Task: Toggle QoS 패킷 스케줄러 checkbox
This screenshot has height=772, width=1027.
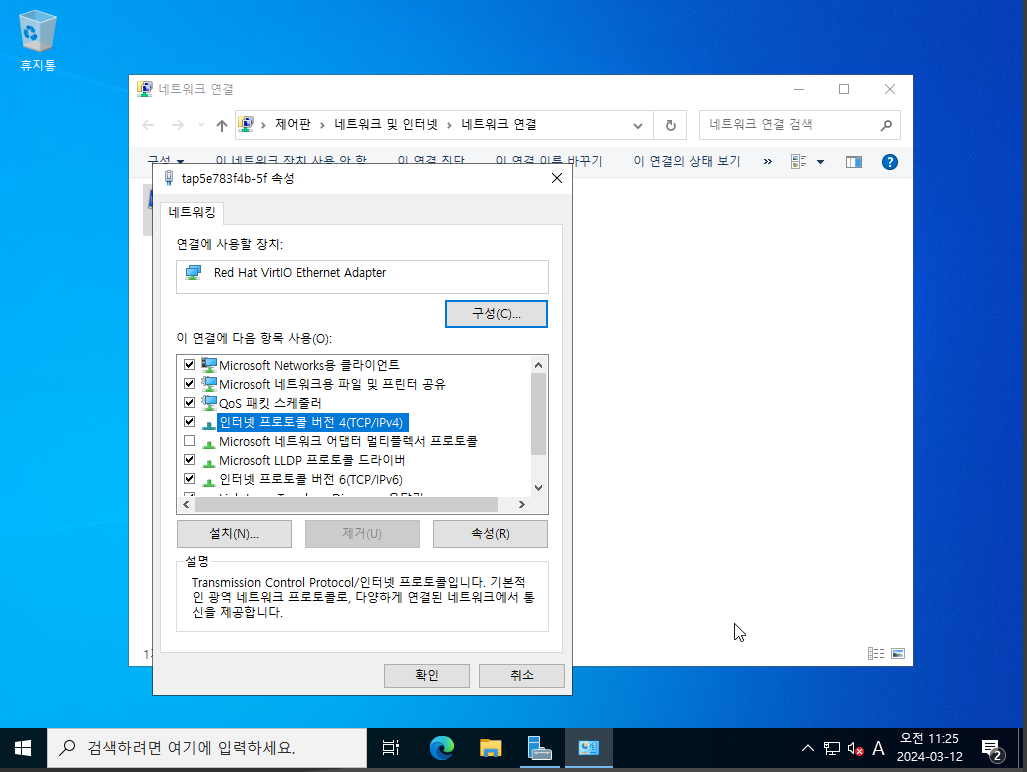Action: (x=189, y=402)
